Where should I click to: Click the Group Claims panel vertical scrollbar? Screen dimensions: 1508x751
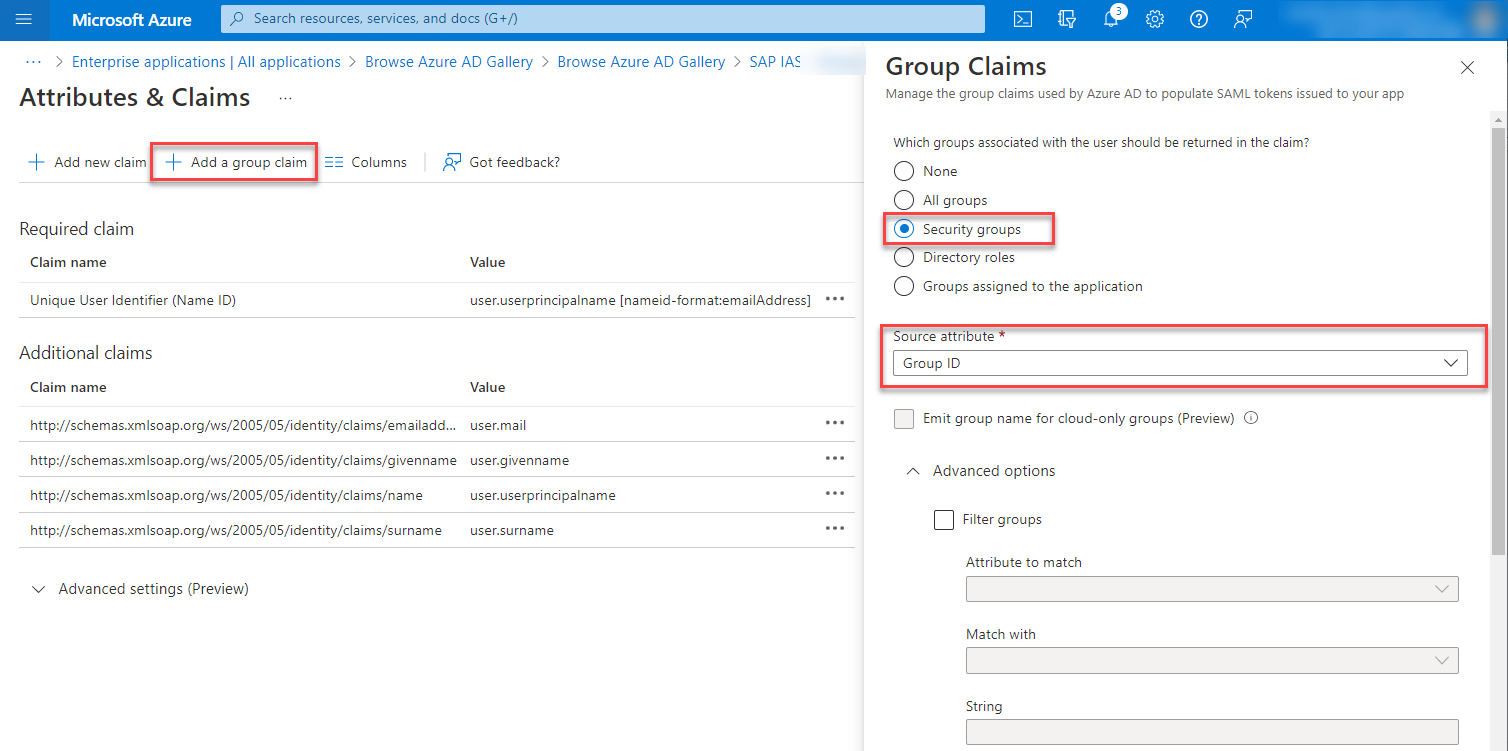[1498, 340]
